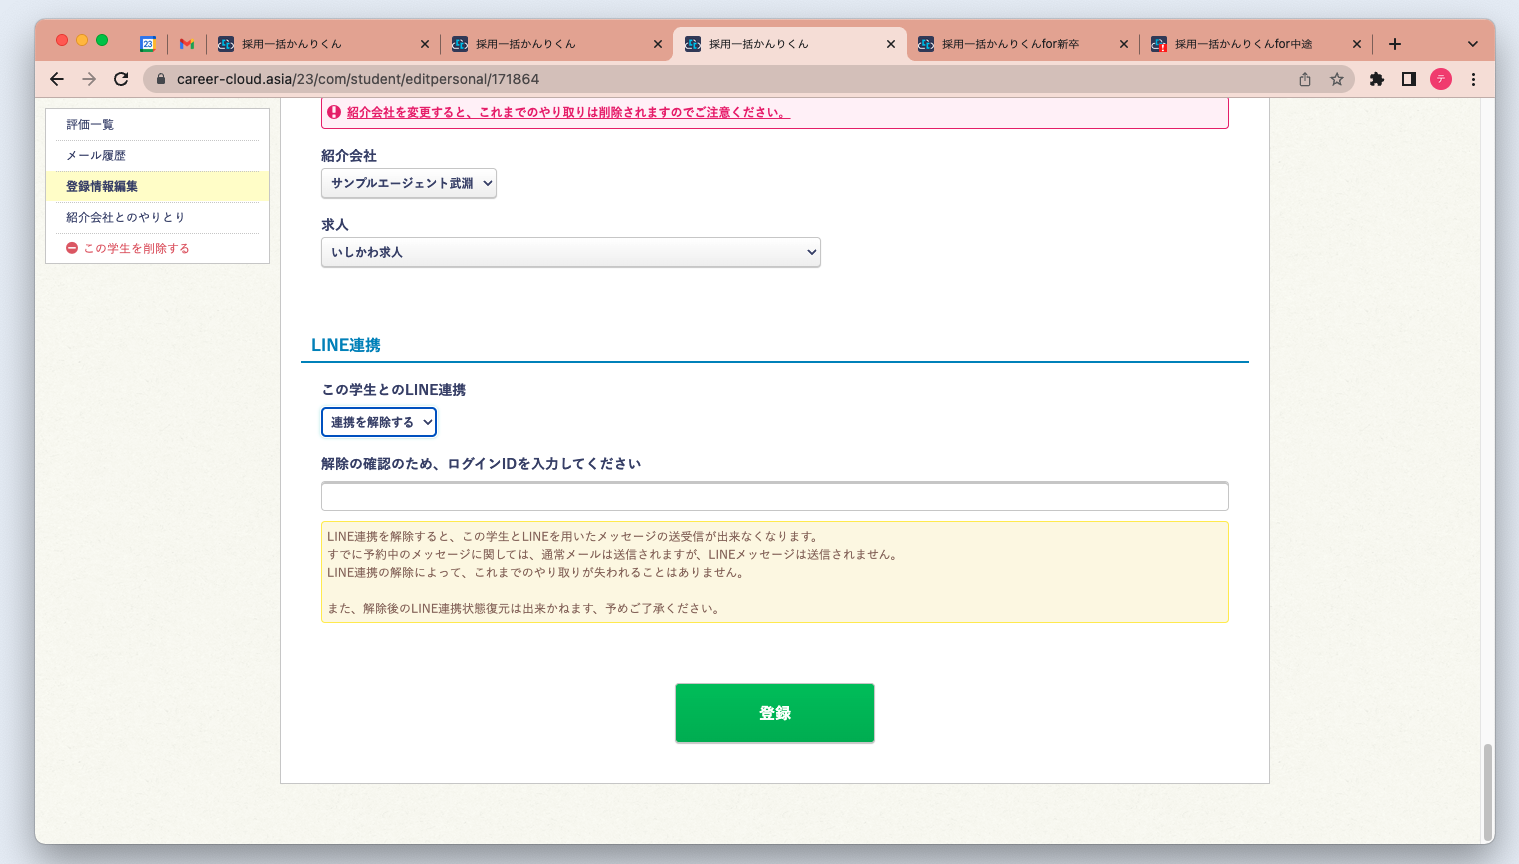Switch to 採用一括かんりくんfor新卒 tab
This screenshot has height=864, width=1519.
[1010, 44]
